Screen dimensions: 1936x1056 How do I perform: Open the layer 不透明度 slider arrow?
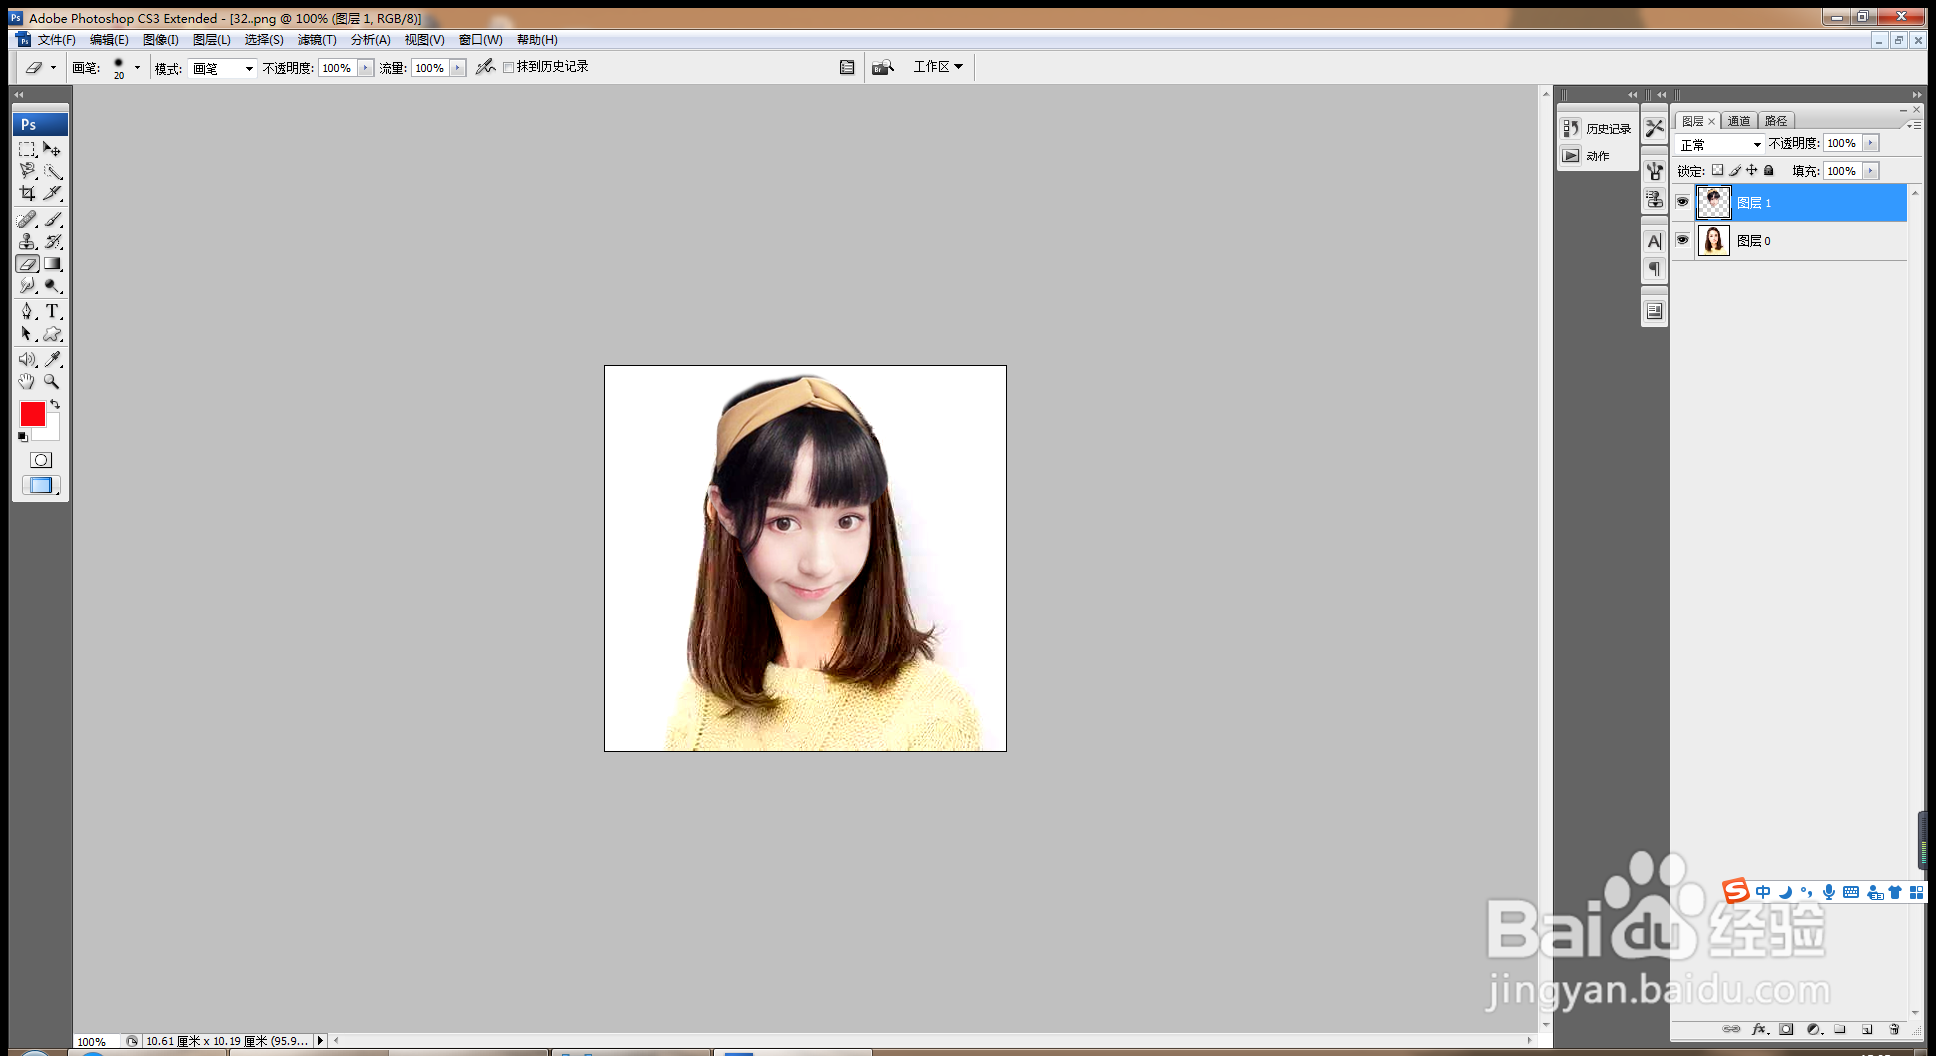coord(1871,143)
